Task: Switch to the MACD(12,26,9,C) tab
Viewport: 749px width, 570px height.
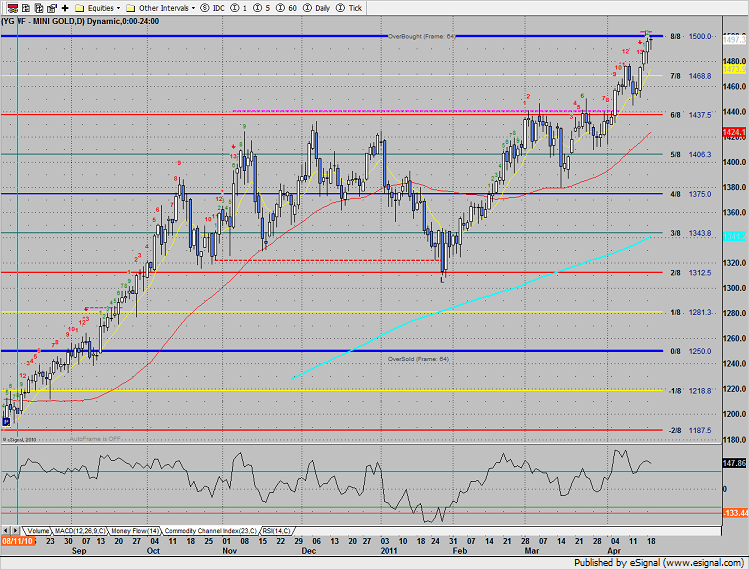Action: tap(80, 531)
